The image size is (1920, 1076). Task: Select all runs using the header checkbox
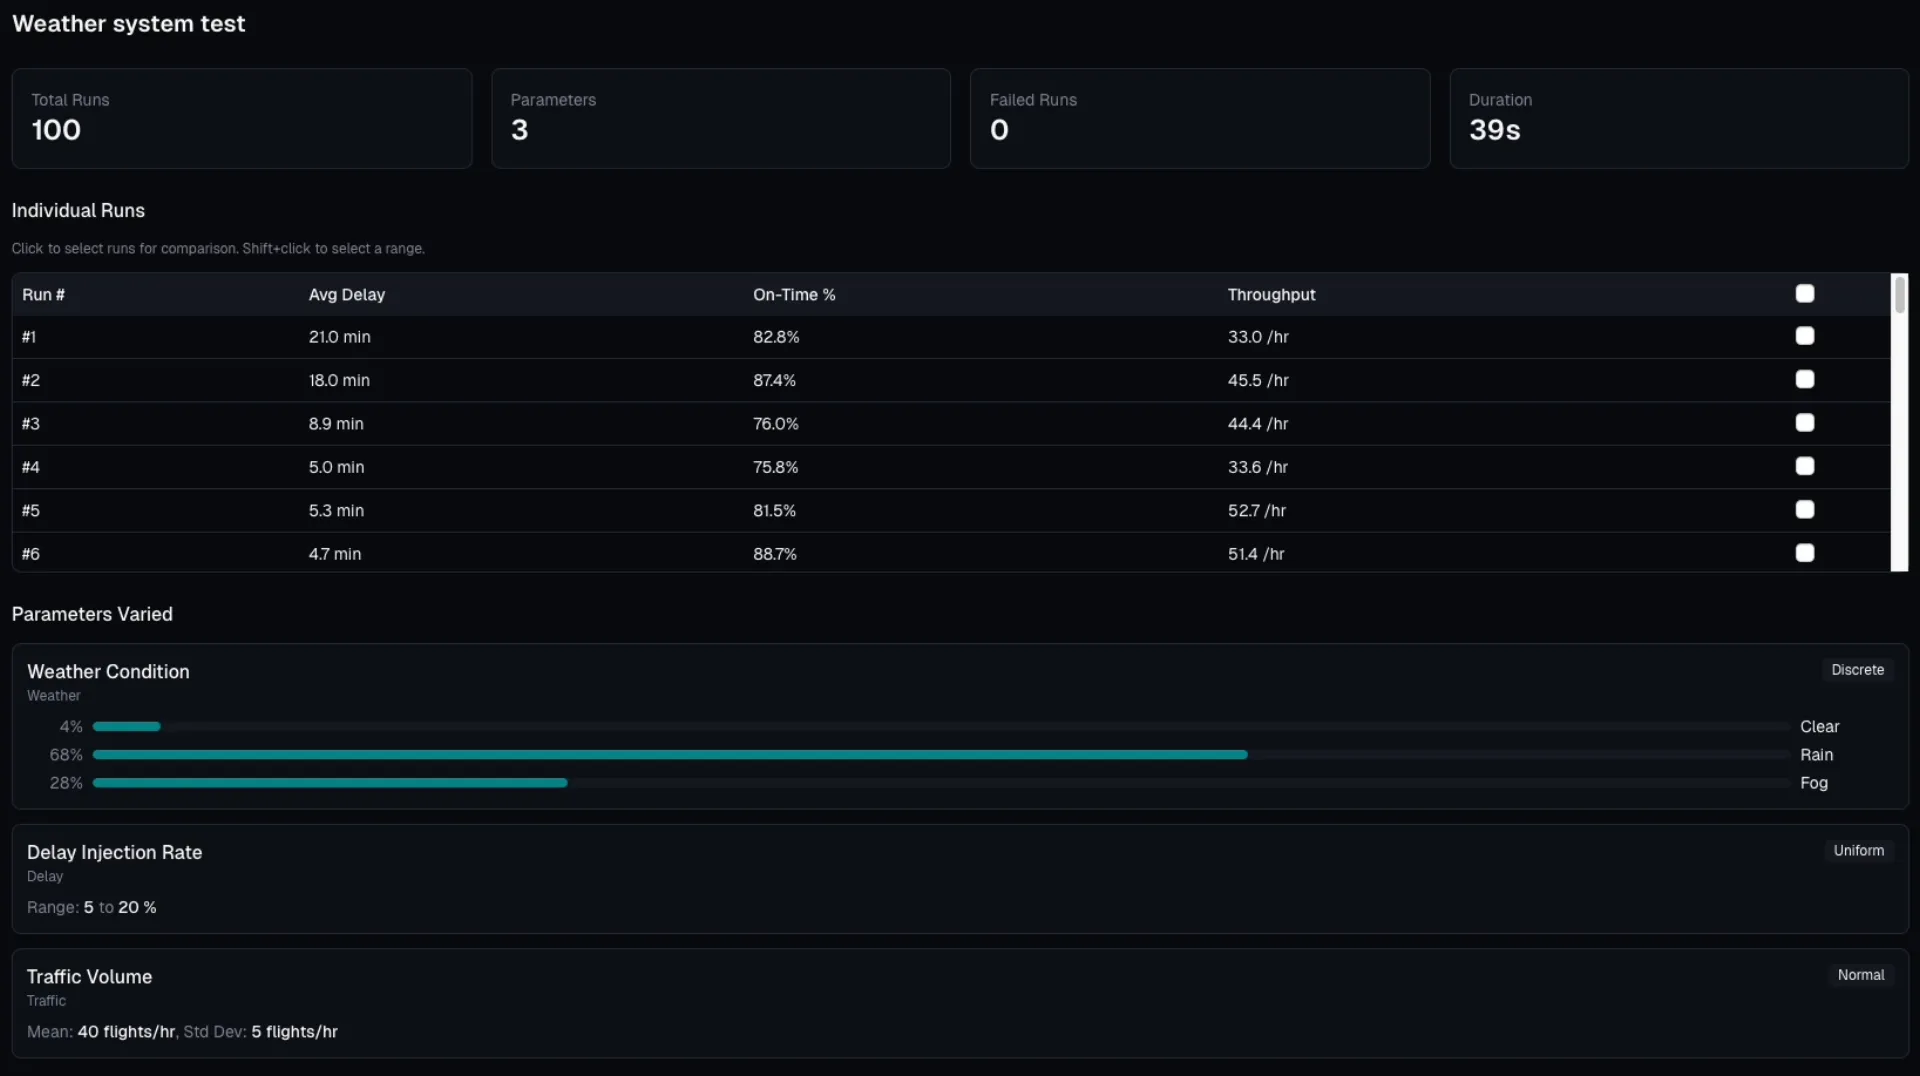point(1805,293)
